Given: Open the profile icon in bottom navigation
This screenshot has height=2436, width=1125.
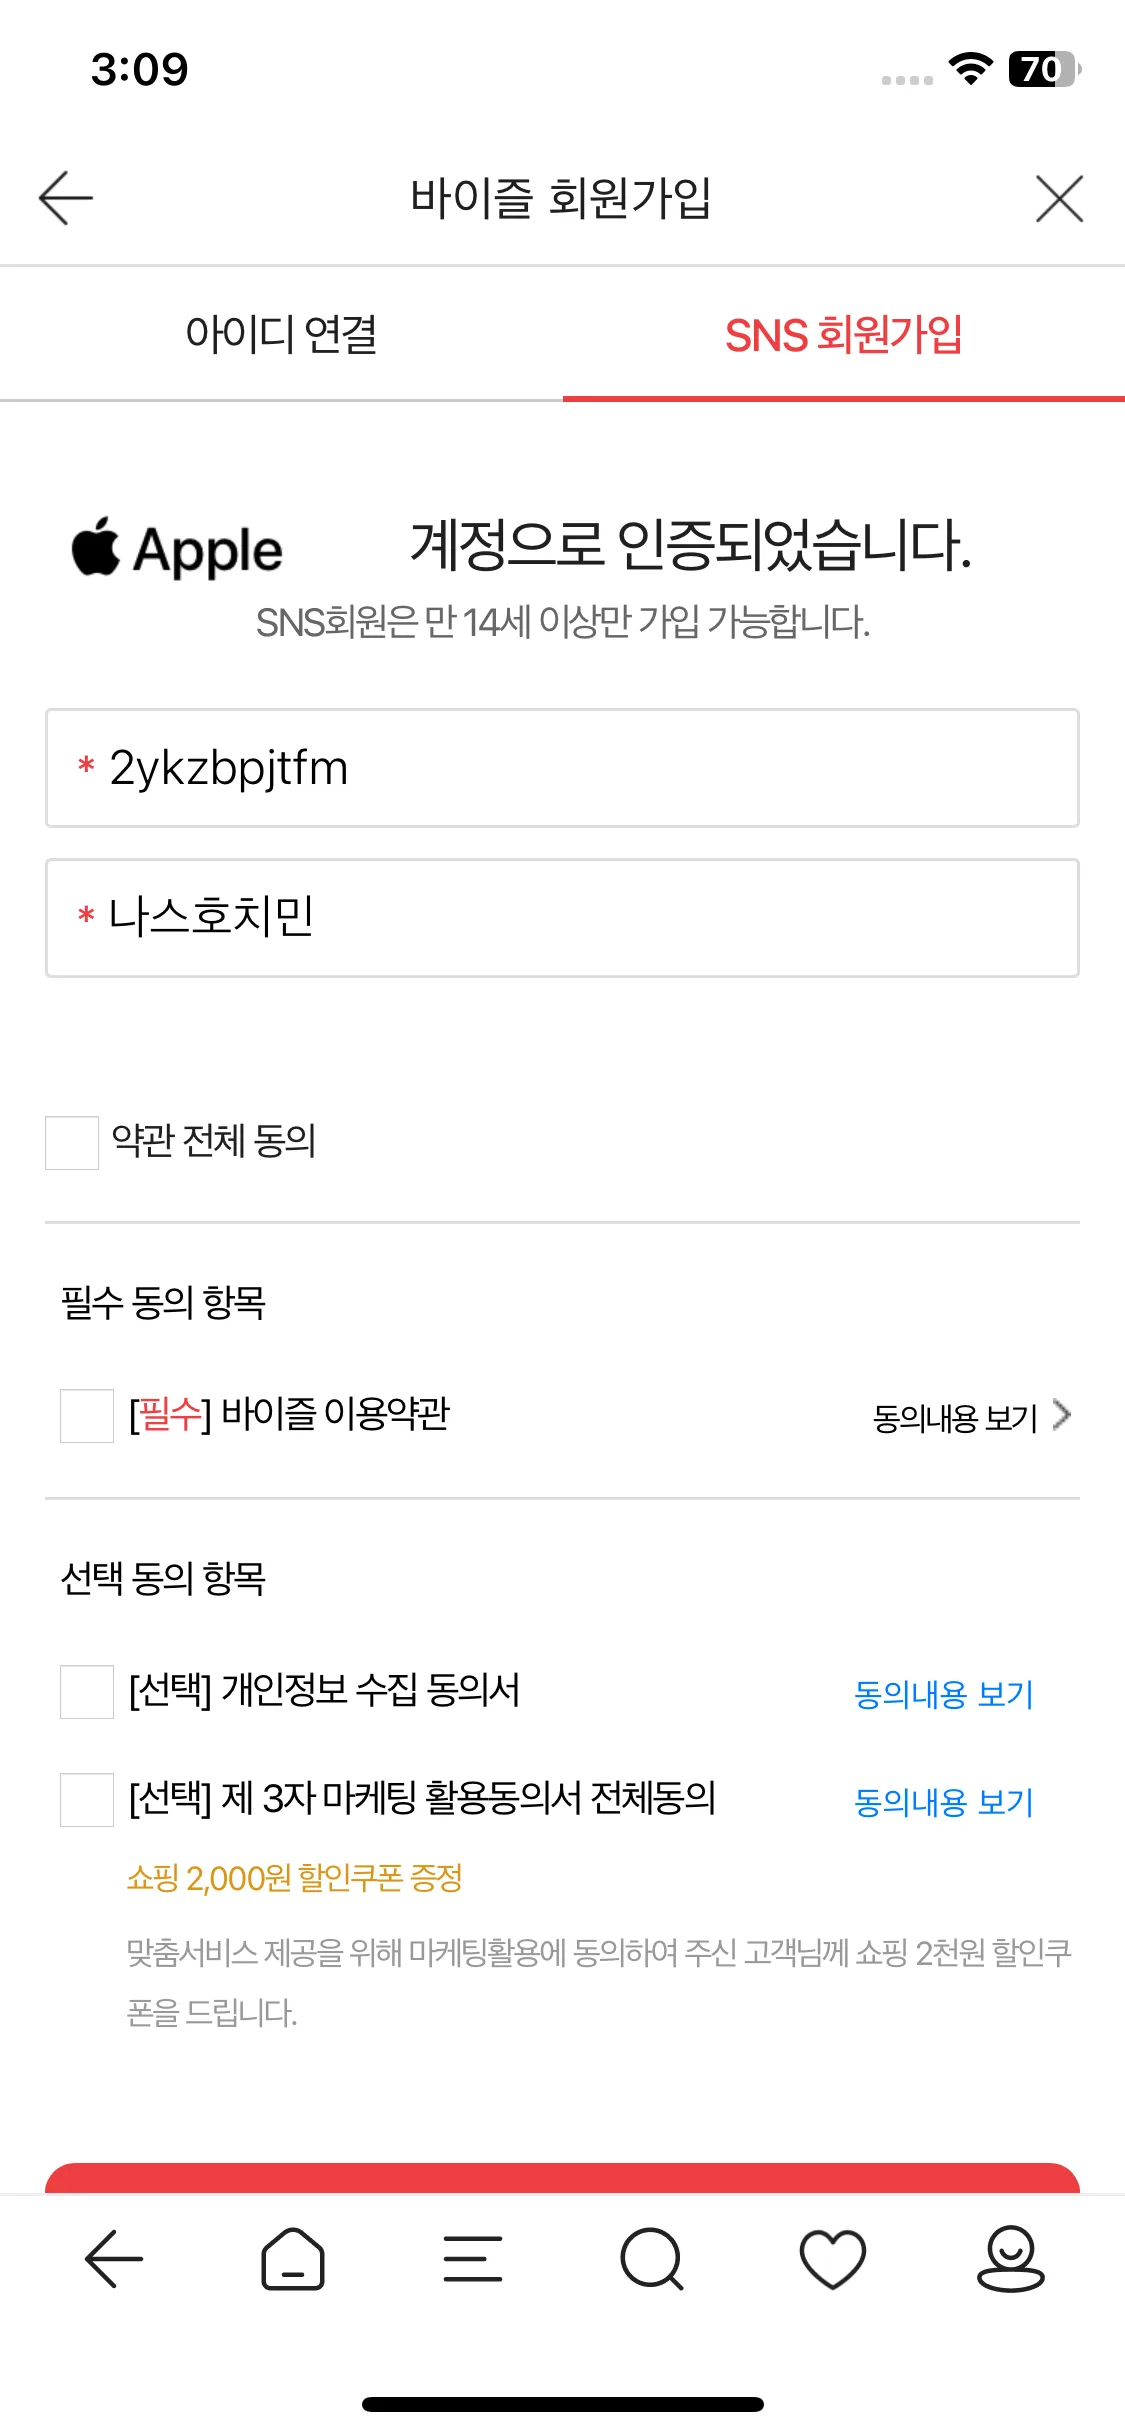Looking at the screenshot, I should tap(1013, 2258).
